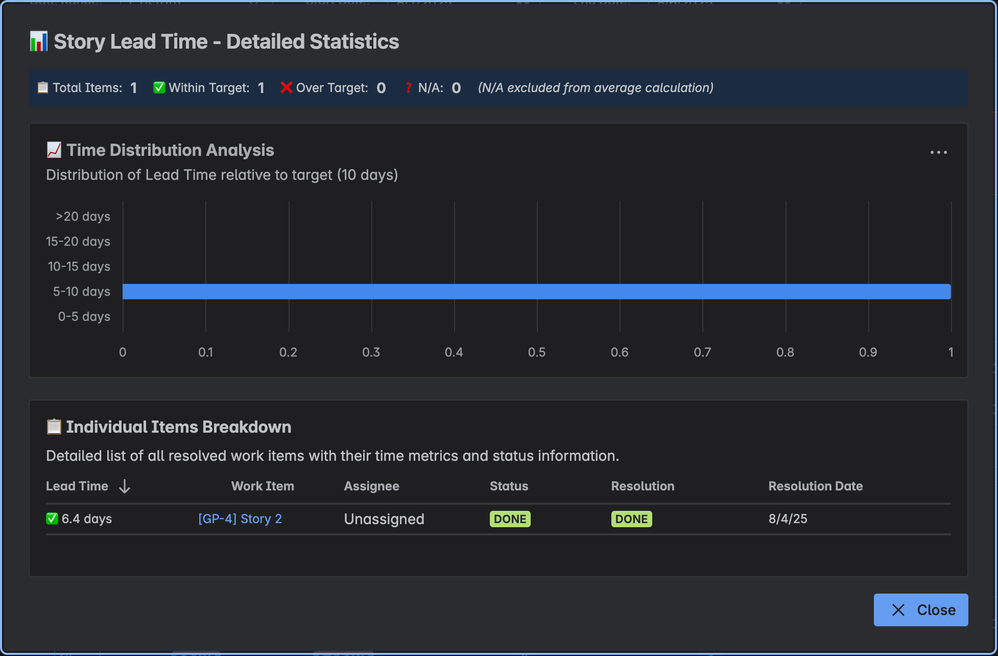Click the green check icon beside 6.4 days
This screenshot has width=998, height=656.
(x=50, y=518)
